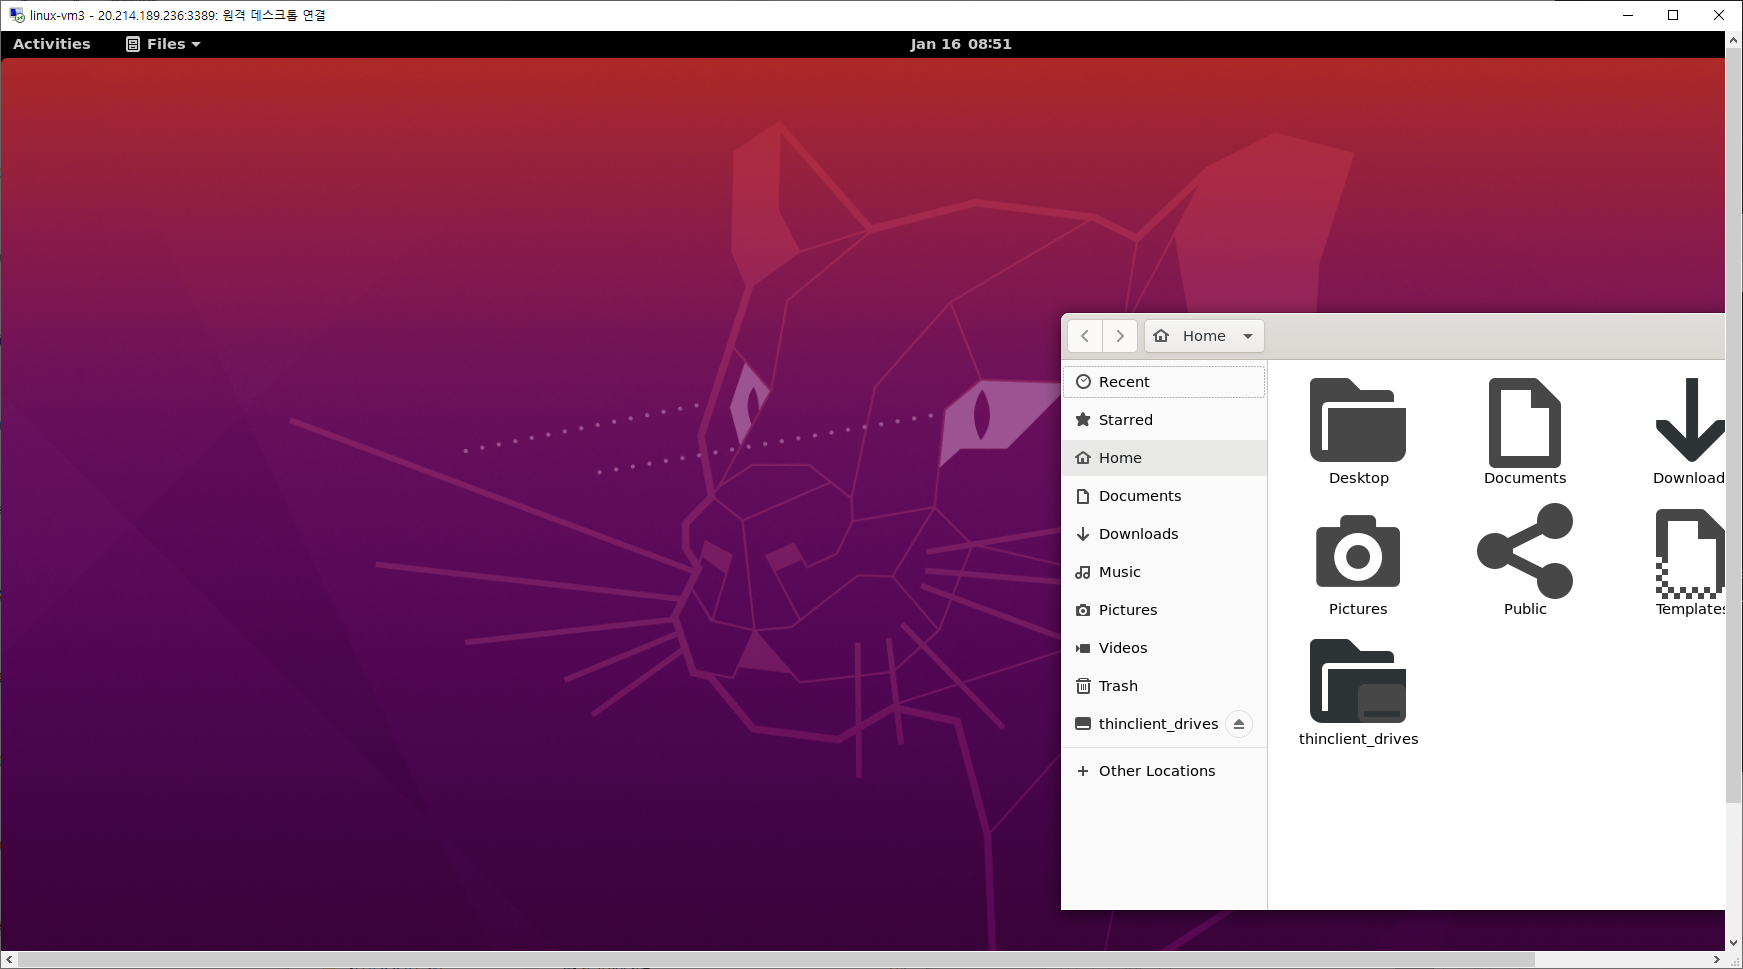Viewport: 1743px width, 969px height.
Task: Click the Home label in the path bar
Action: [x=1204, y=336]
